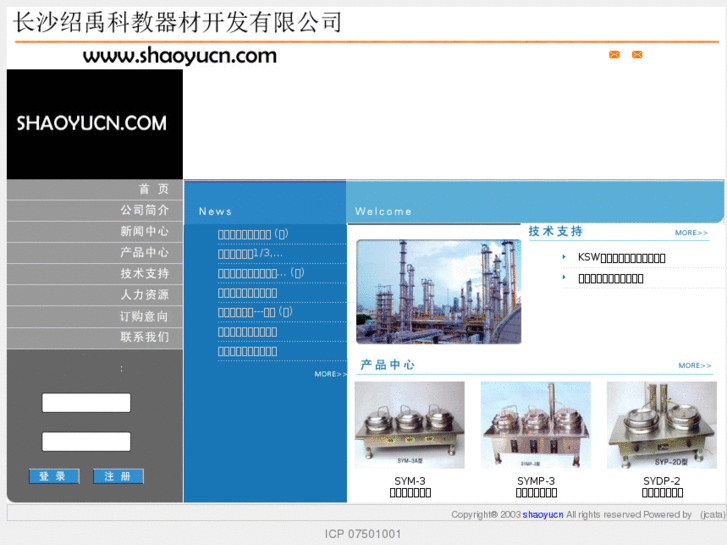Open the SYM-3 product thumbnail
This screenshot has height=545, width=727.
409,425
